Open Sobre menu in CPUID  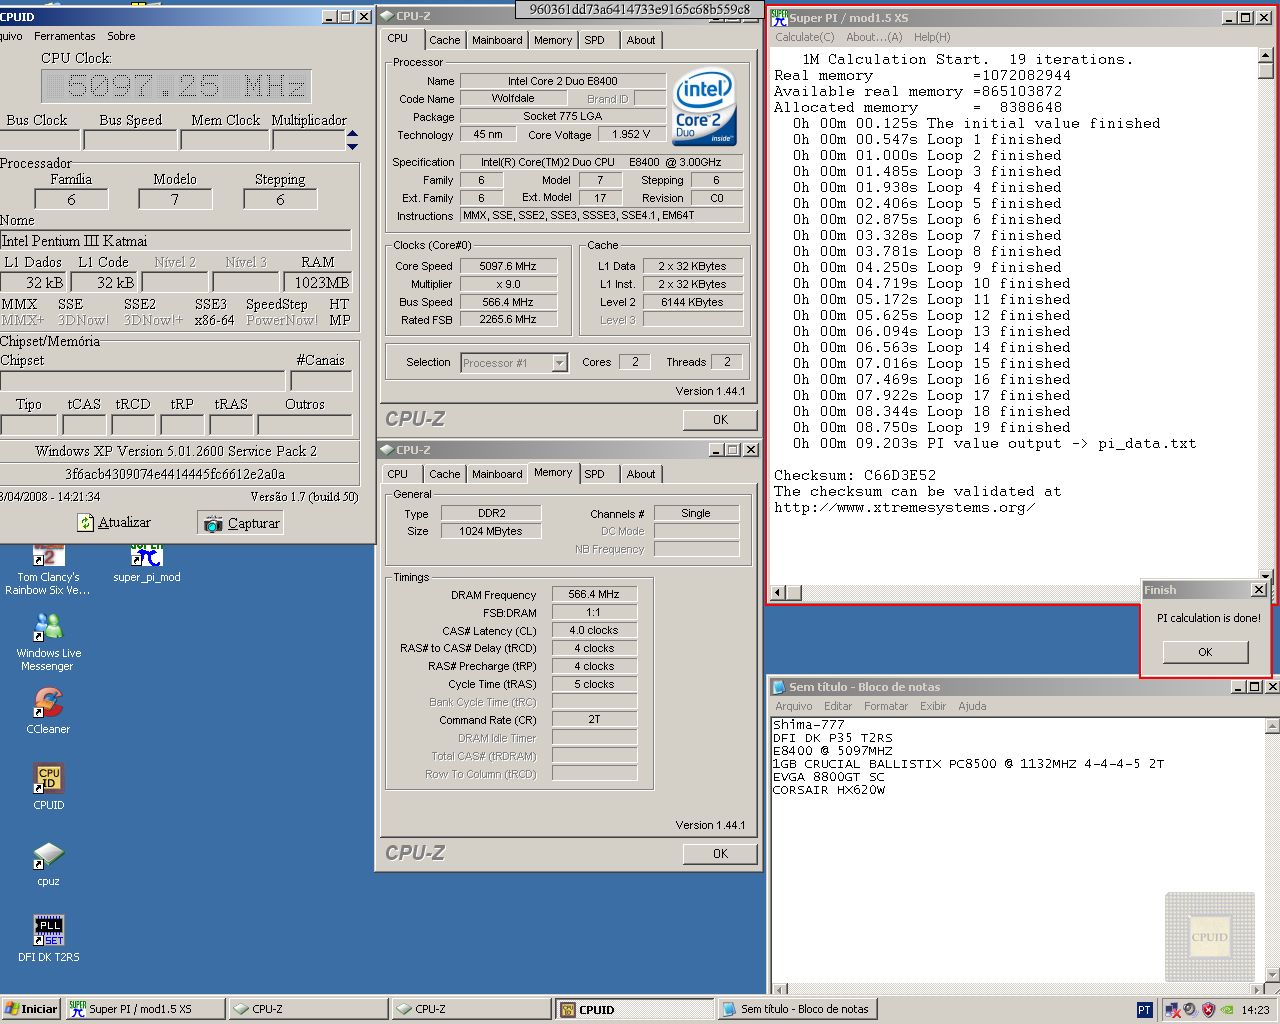[121, 36]
